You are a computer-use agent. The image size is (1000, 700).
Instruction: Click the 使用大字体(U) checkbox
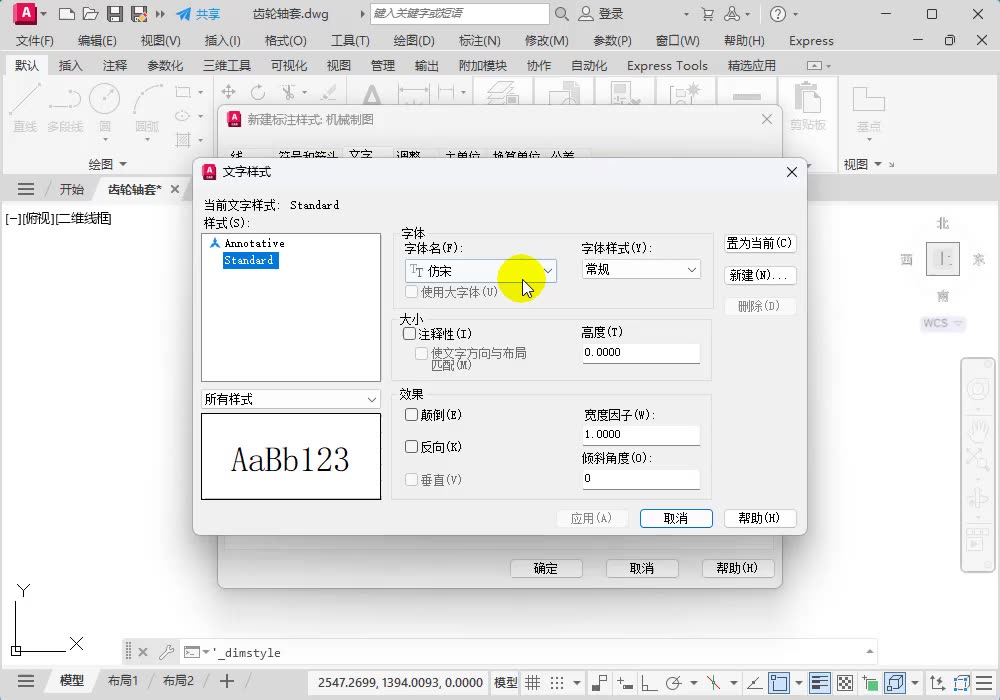(x=411, y=291)
